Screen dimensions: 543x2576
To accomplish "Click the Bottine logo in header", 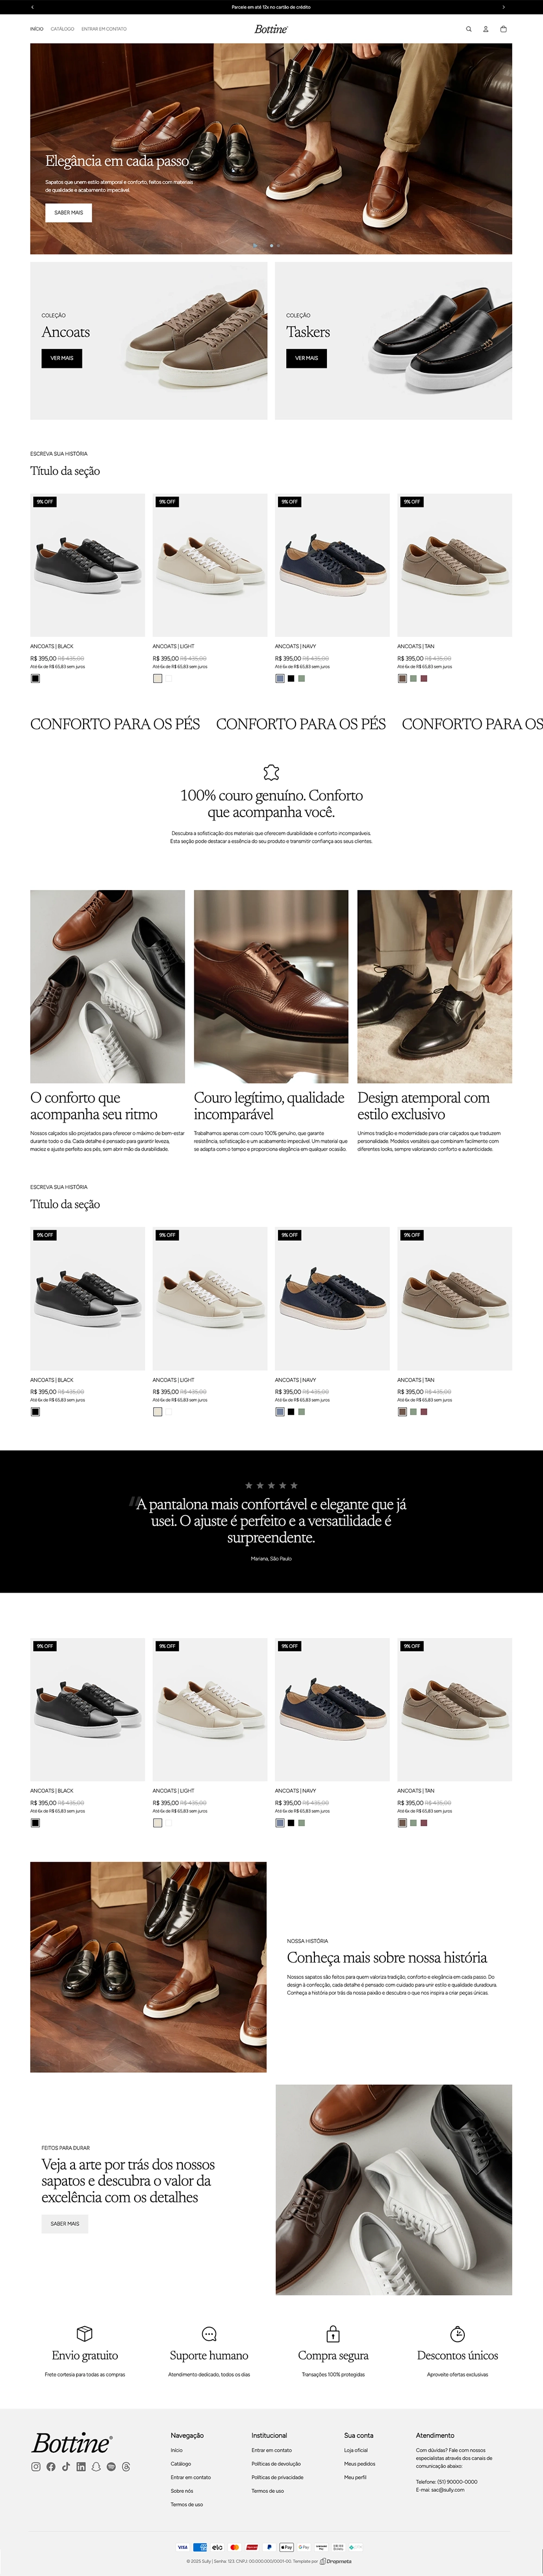I will coord(271,29).
